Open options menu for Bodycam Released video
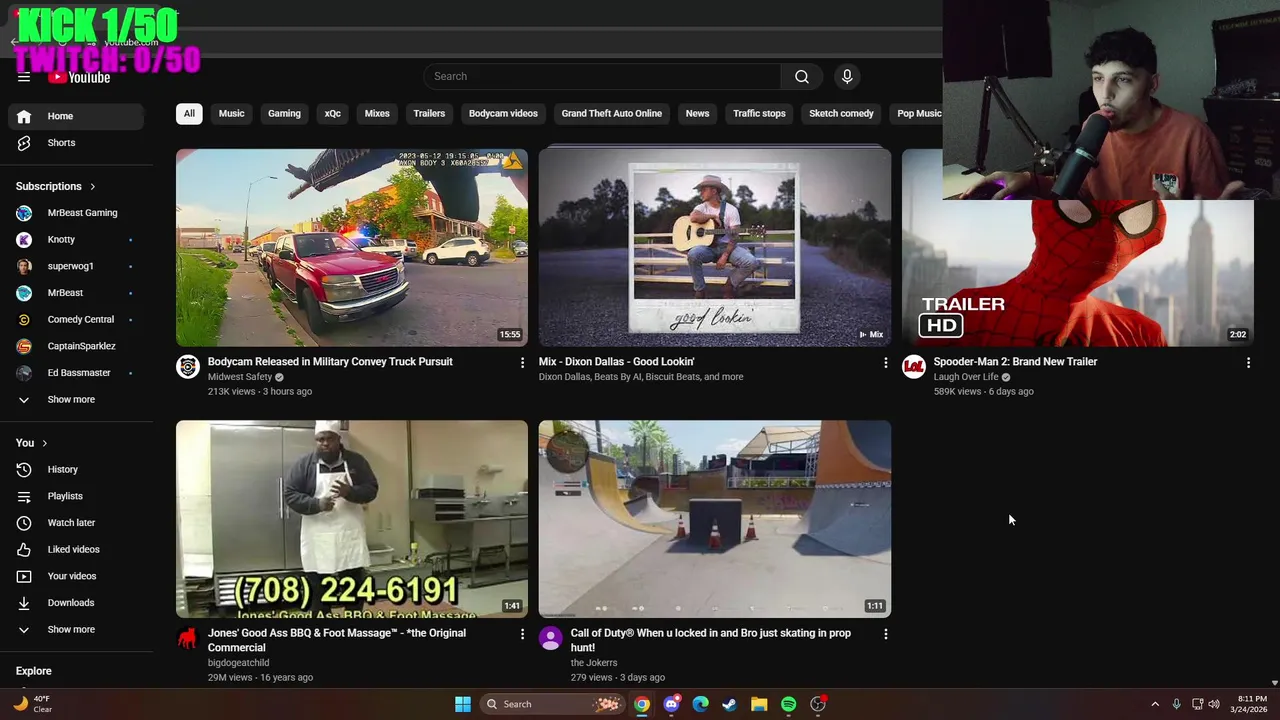The image size is (1280, 720). (x=522, y=363)
